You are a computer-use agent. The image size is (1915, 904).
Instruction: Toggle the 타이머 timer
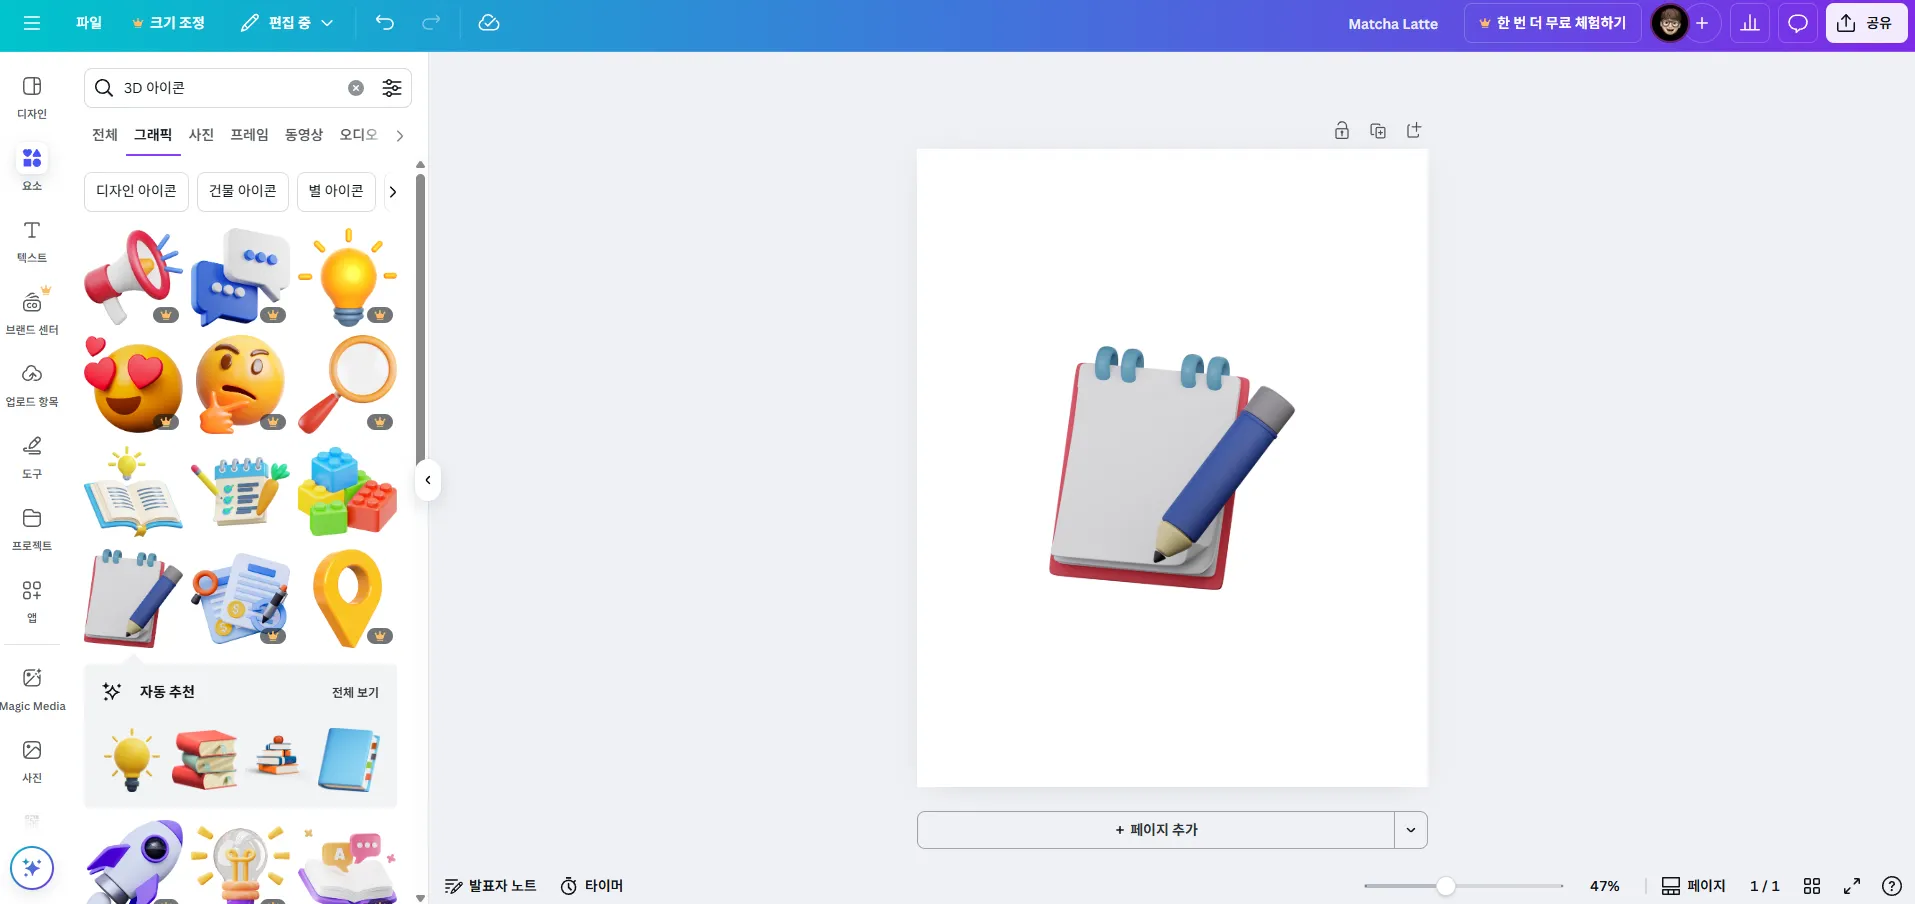[592, 886]
